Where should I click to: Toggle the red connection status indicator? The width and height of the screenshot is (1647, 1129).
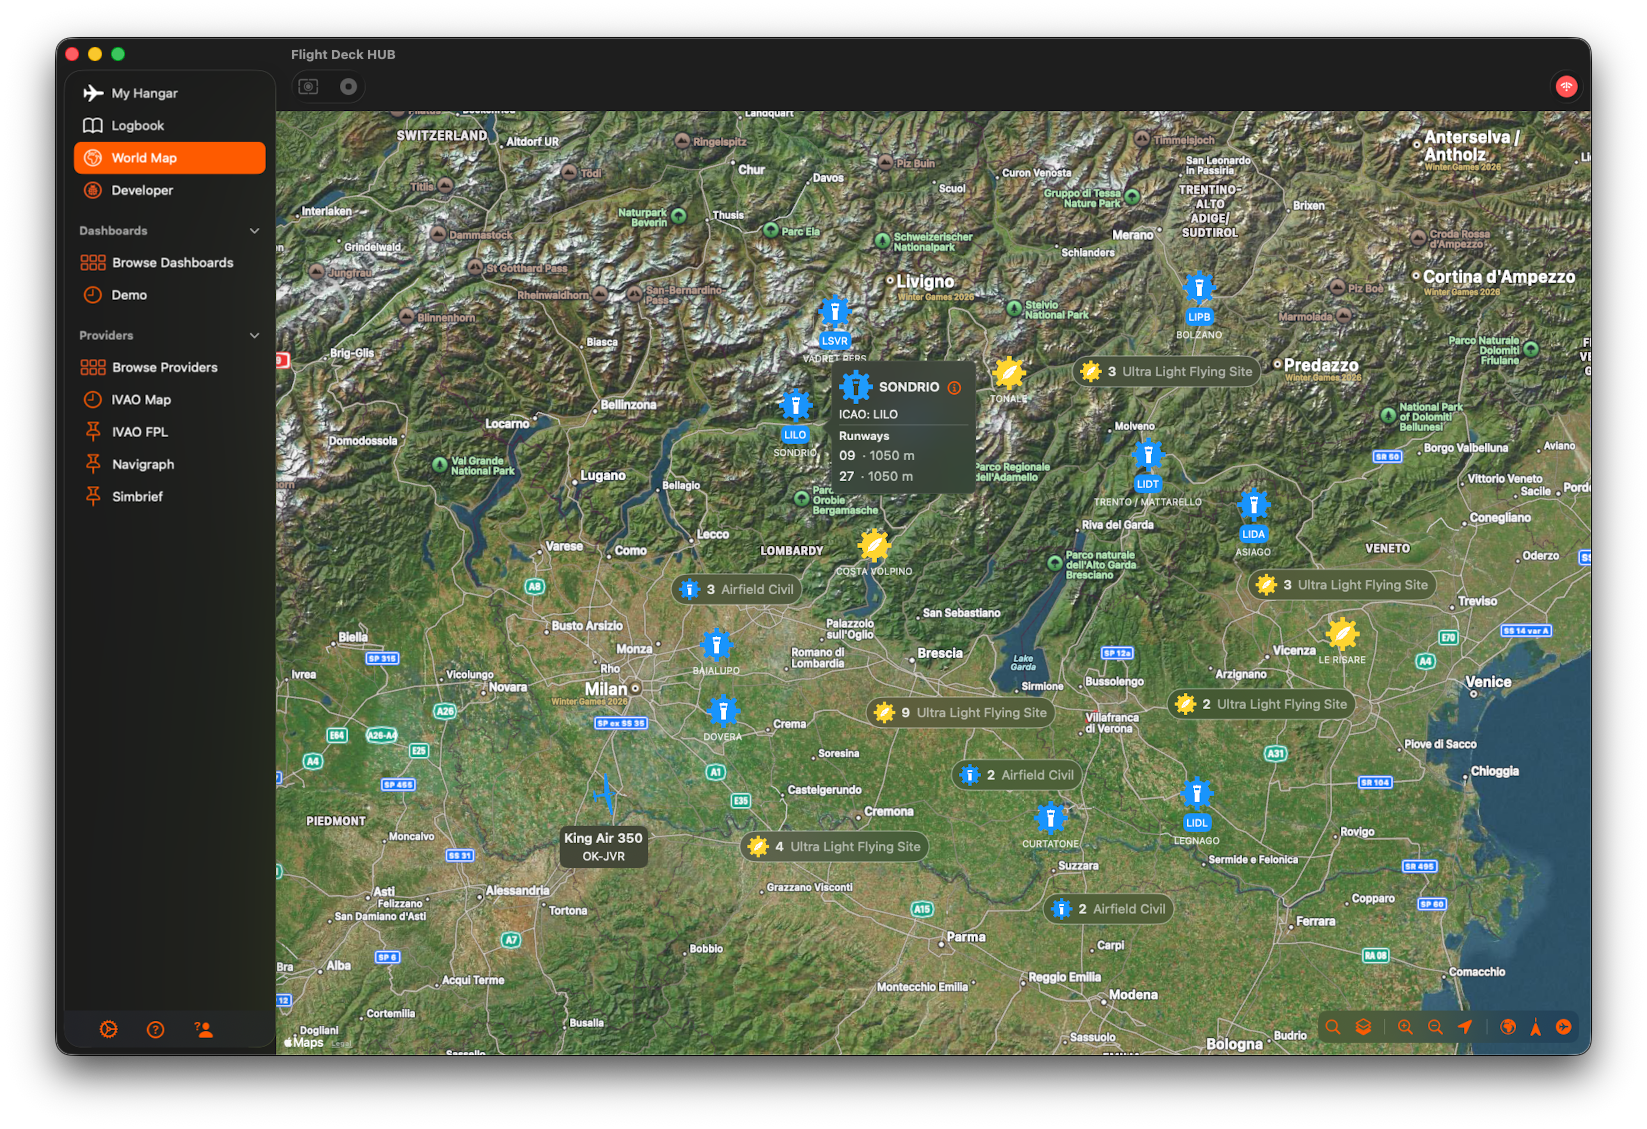(x=1566, y=87)
